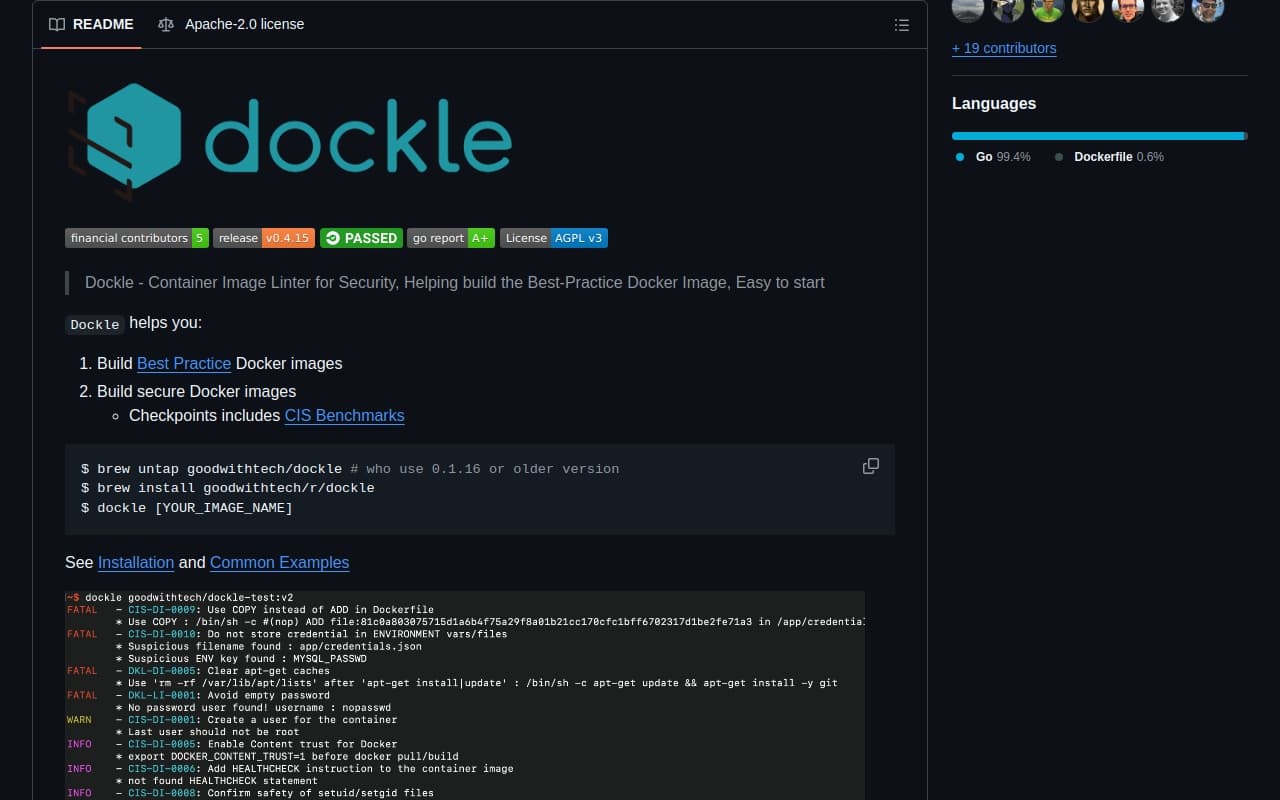Viewport: 1280px width, 800px height.
Task: Switch to the Apache-2.0 license tab
Action: coord(244,24)
